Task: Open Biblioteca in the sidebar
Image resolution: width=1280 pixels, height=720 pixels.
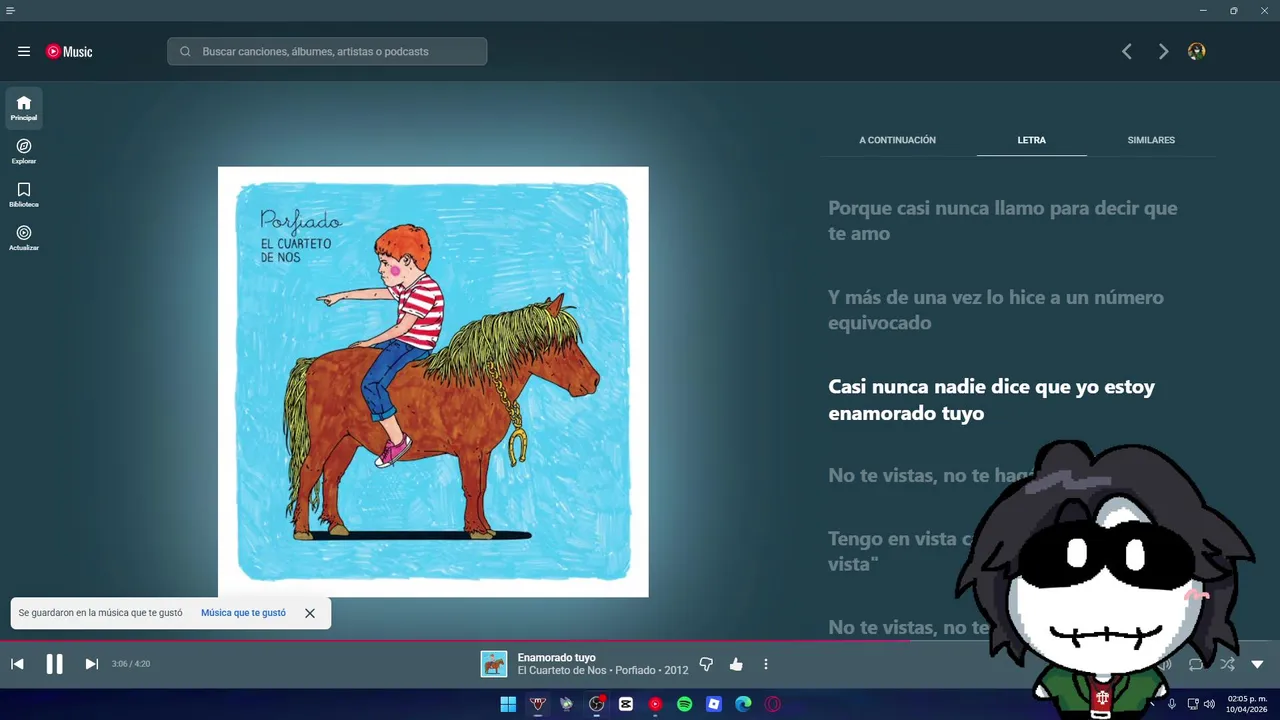Action: [24, 194]
